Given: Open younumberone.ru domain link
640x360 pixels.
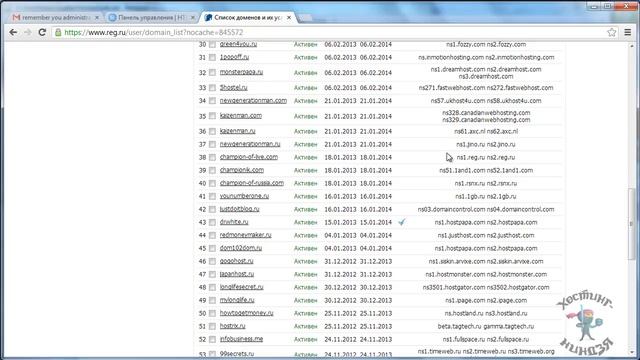Looking at the screenshot, I should click(244, 196).
